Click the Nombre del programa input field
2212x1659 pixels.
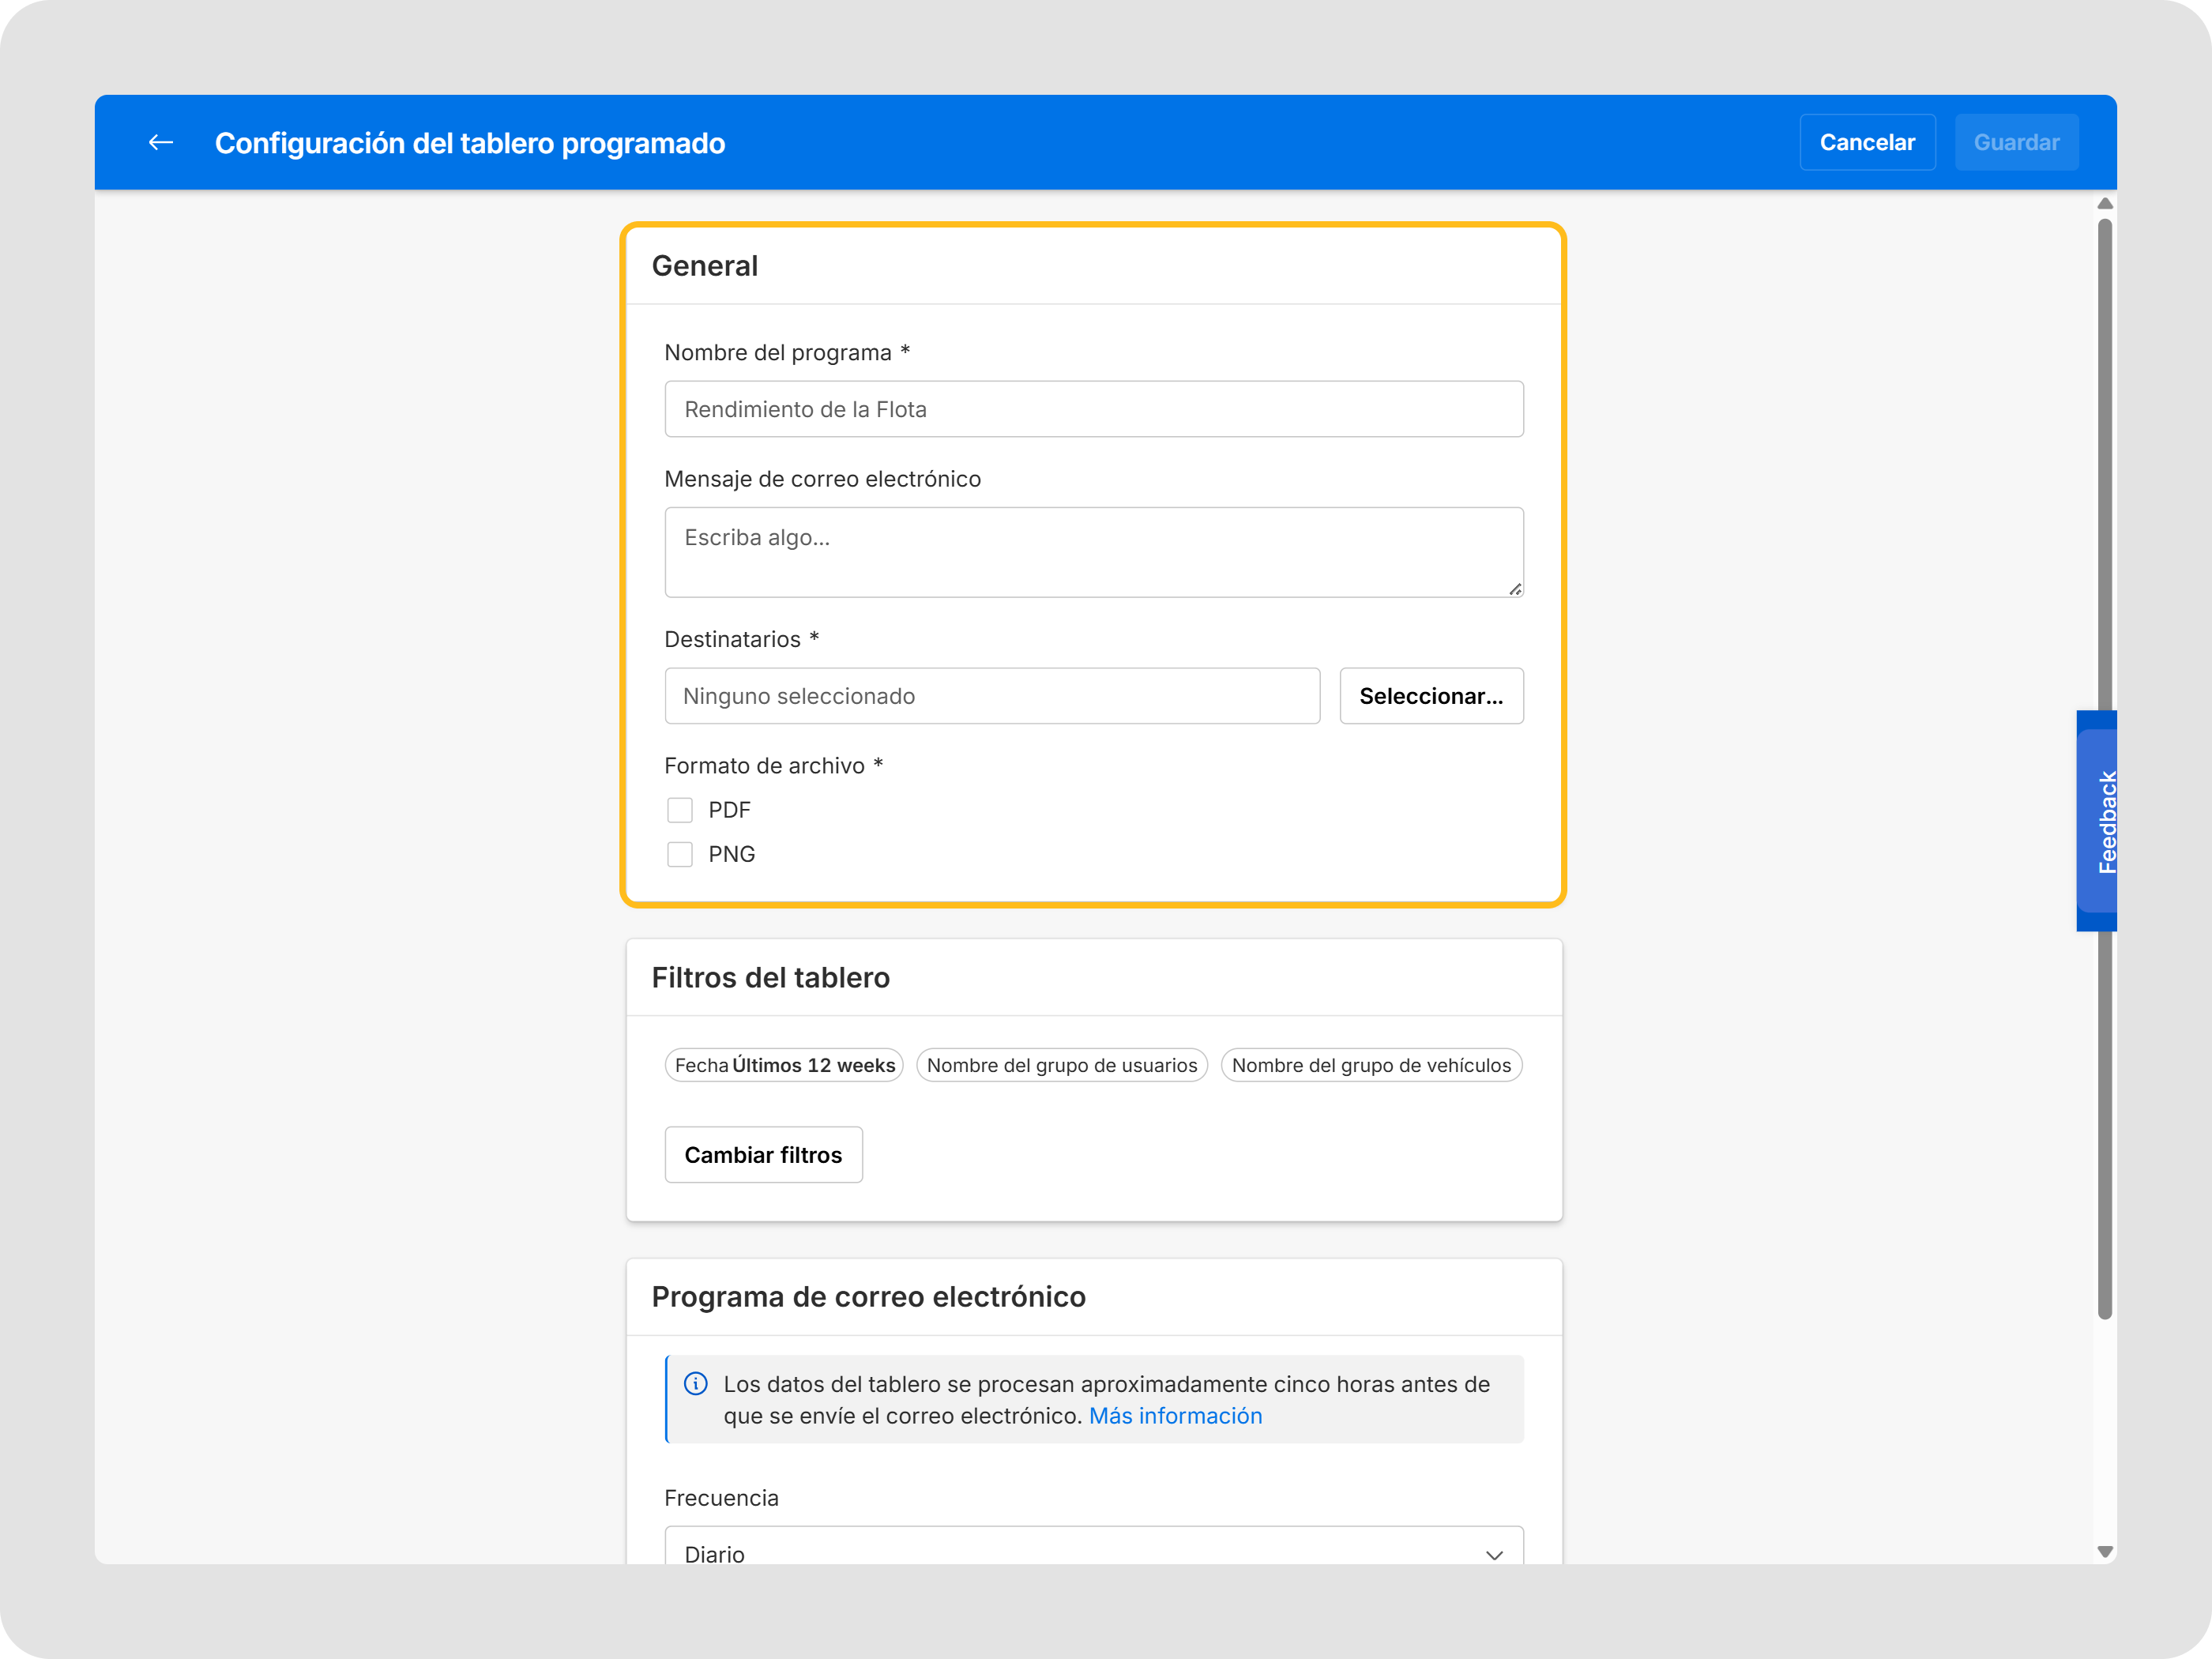point(1094,409)
